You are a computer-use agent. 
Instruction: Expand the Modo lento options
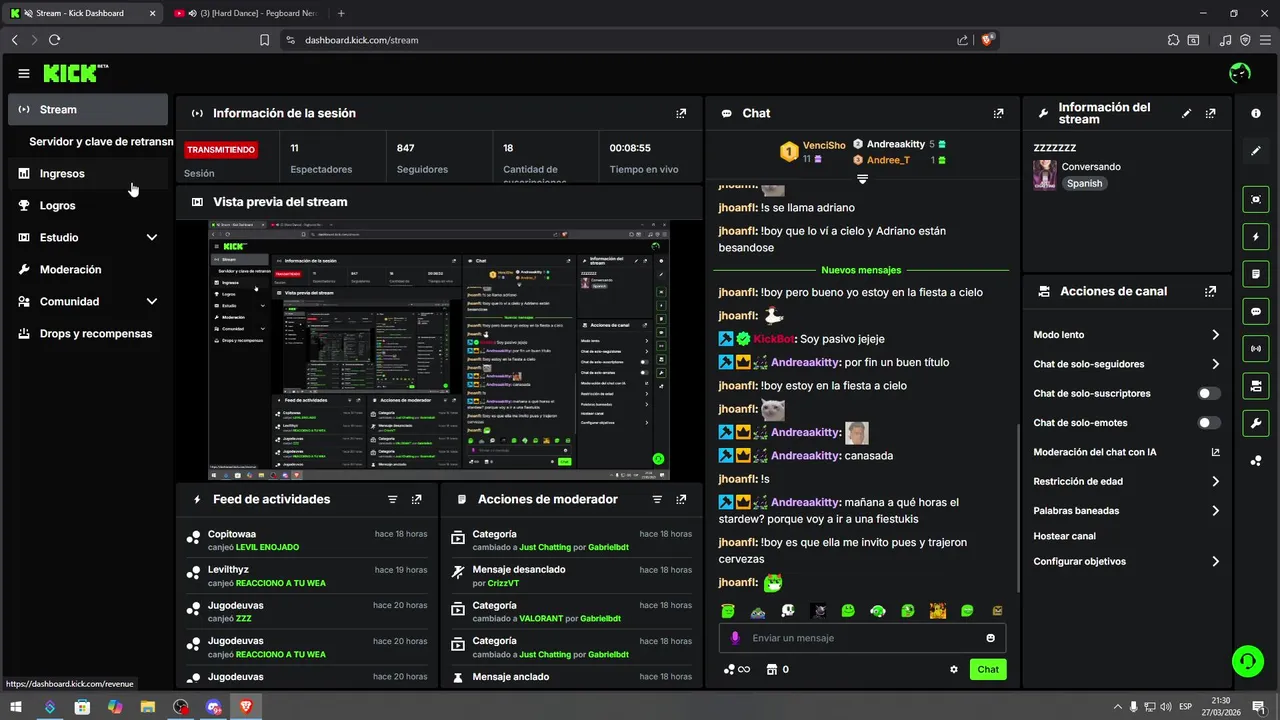pos(1215,335)
